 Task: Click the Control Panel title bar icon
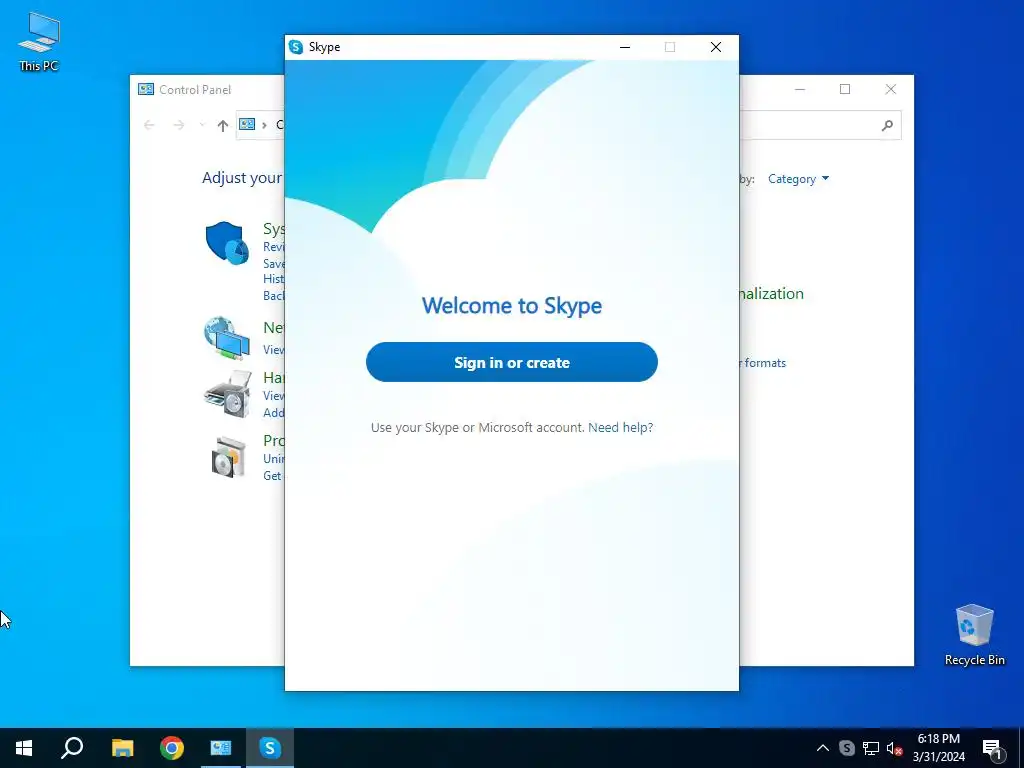click(x=146, y=89)
